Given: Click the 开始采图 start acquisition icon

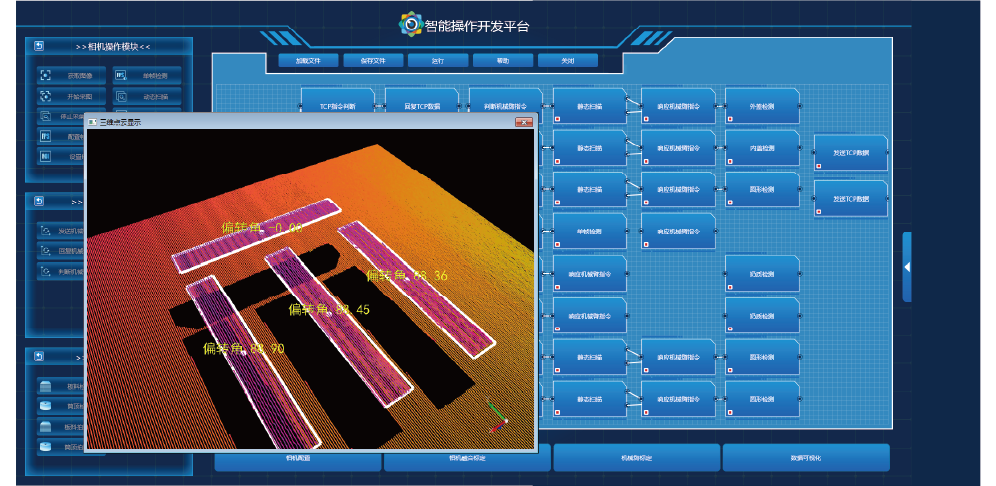Looking at the screenshot, I should pyautogui.click(x=45, y=97).
